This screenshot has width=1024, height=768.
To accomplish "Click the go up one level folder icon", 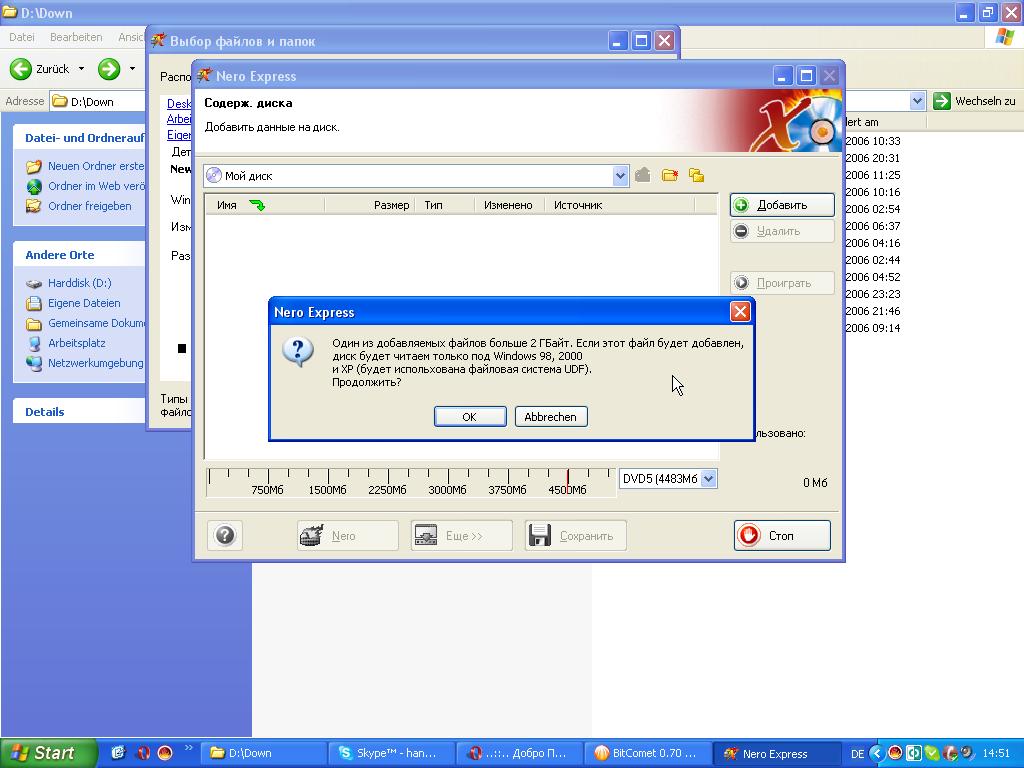I will click(643, 175).
